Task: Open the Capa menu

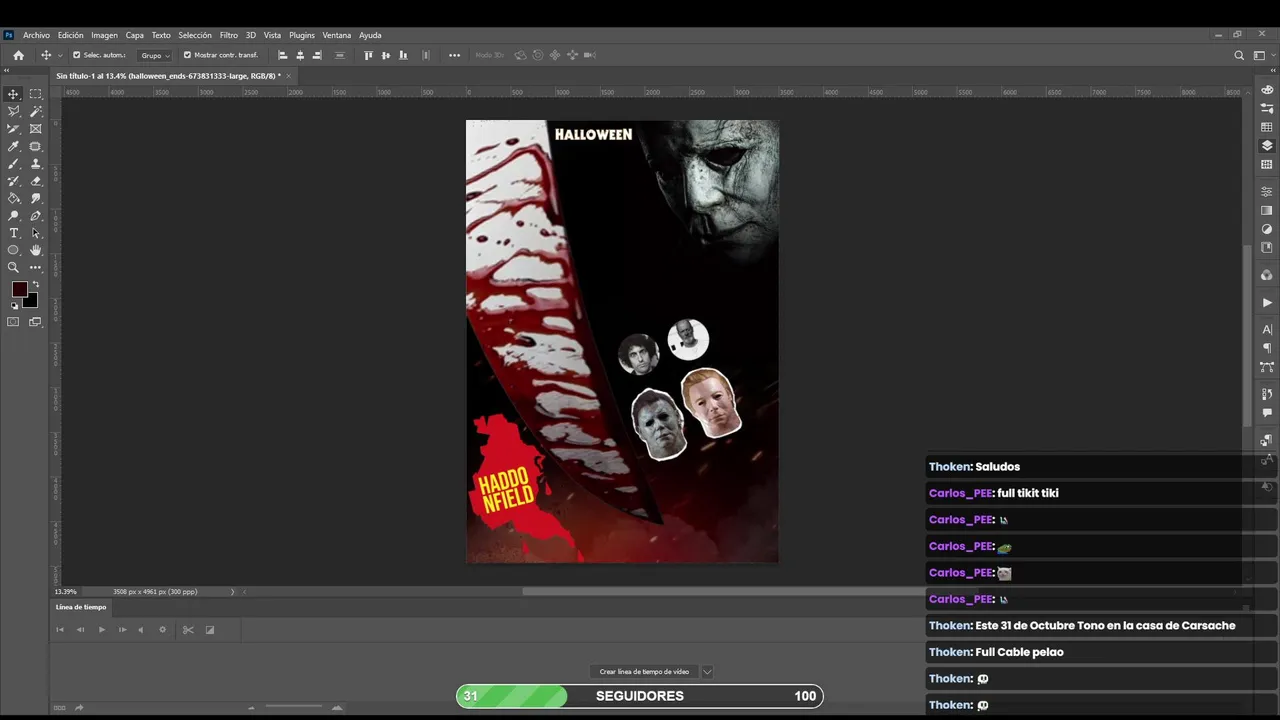Action: (135, 35)
